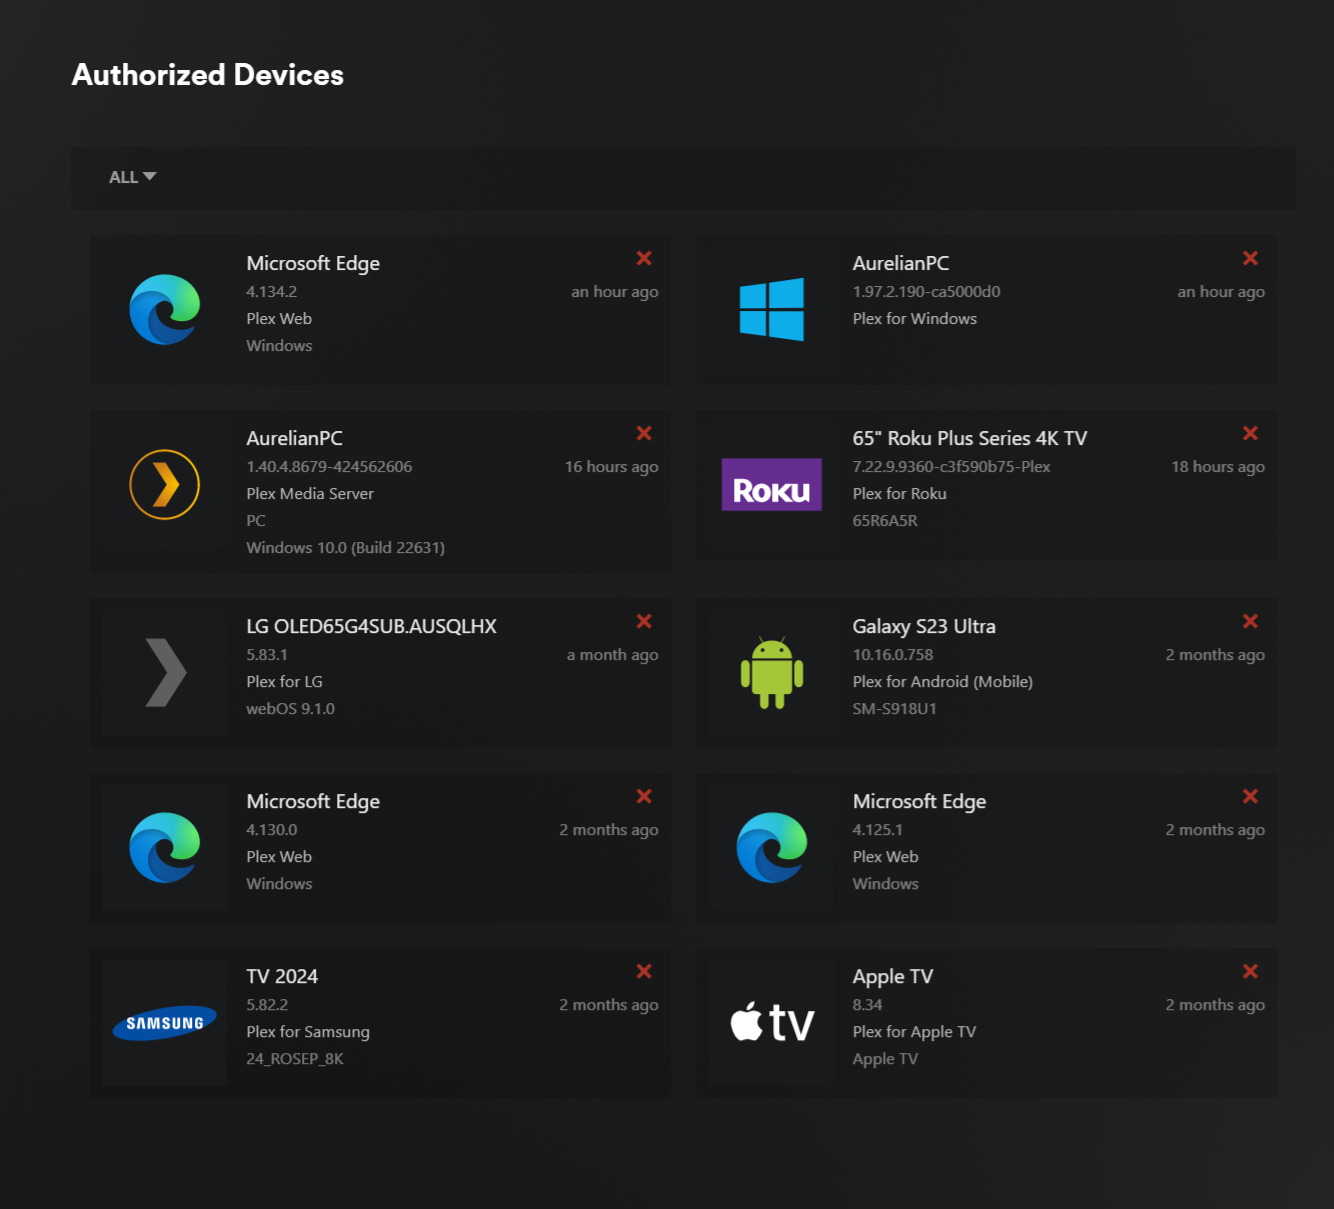
Task: Click the webOS 9.1.0 text
Action: click(291, 709)
